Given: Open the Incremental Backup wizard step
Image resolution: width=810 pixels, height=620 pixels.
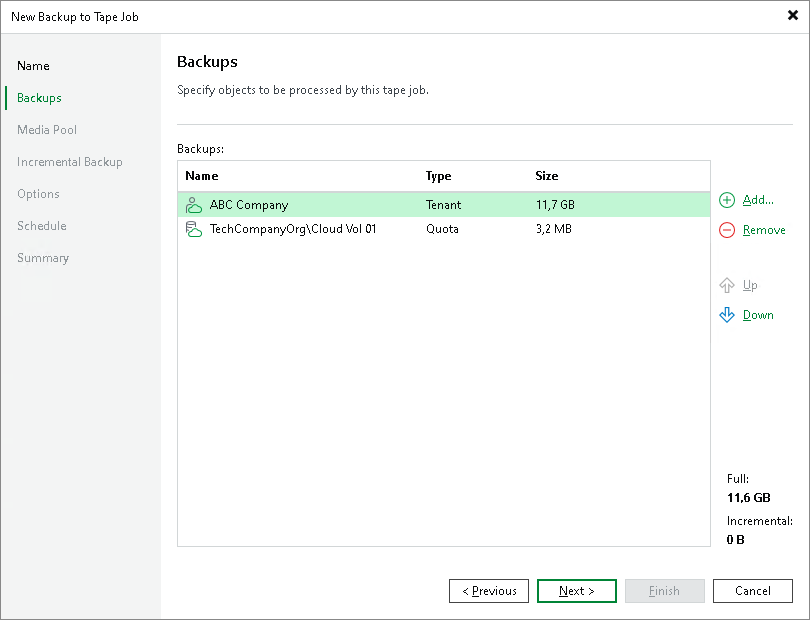Looking at the screenshot, I should coord(70,162).
